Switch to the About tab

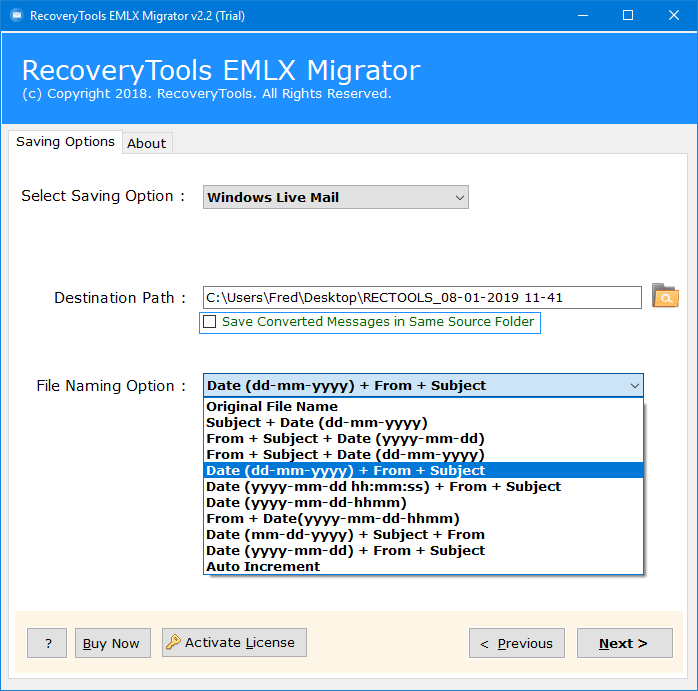click(x=147, y=143)
